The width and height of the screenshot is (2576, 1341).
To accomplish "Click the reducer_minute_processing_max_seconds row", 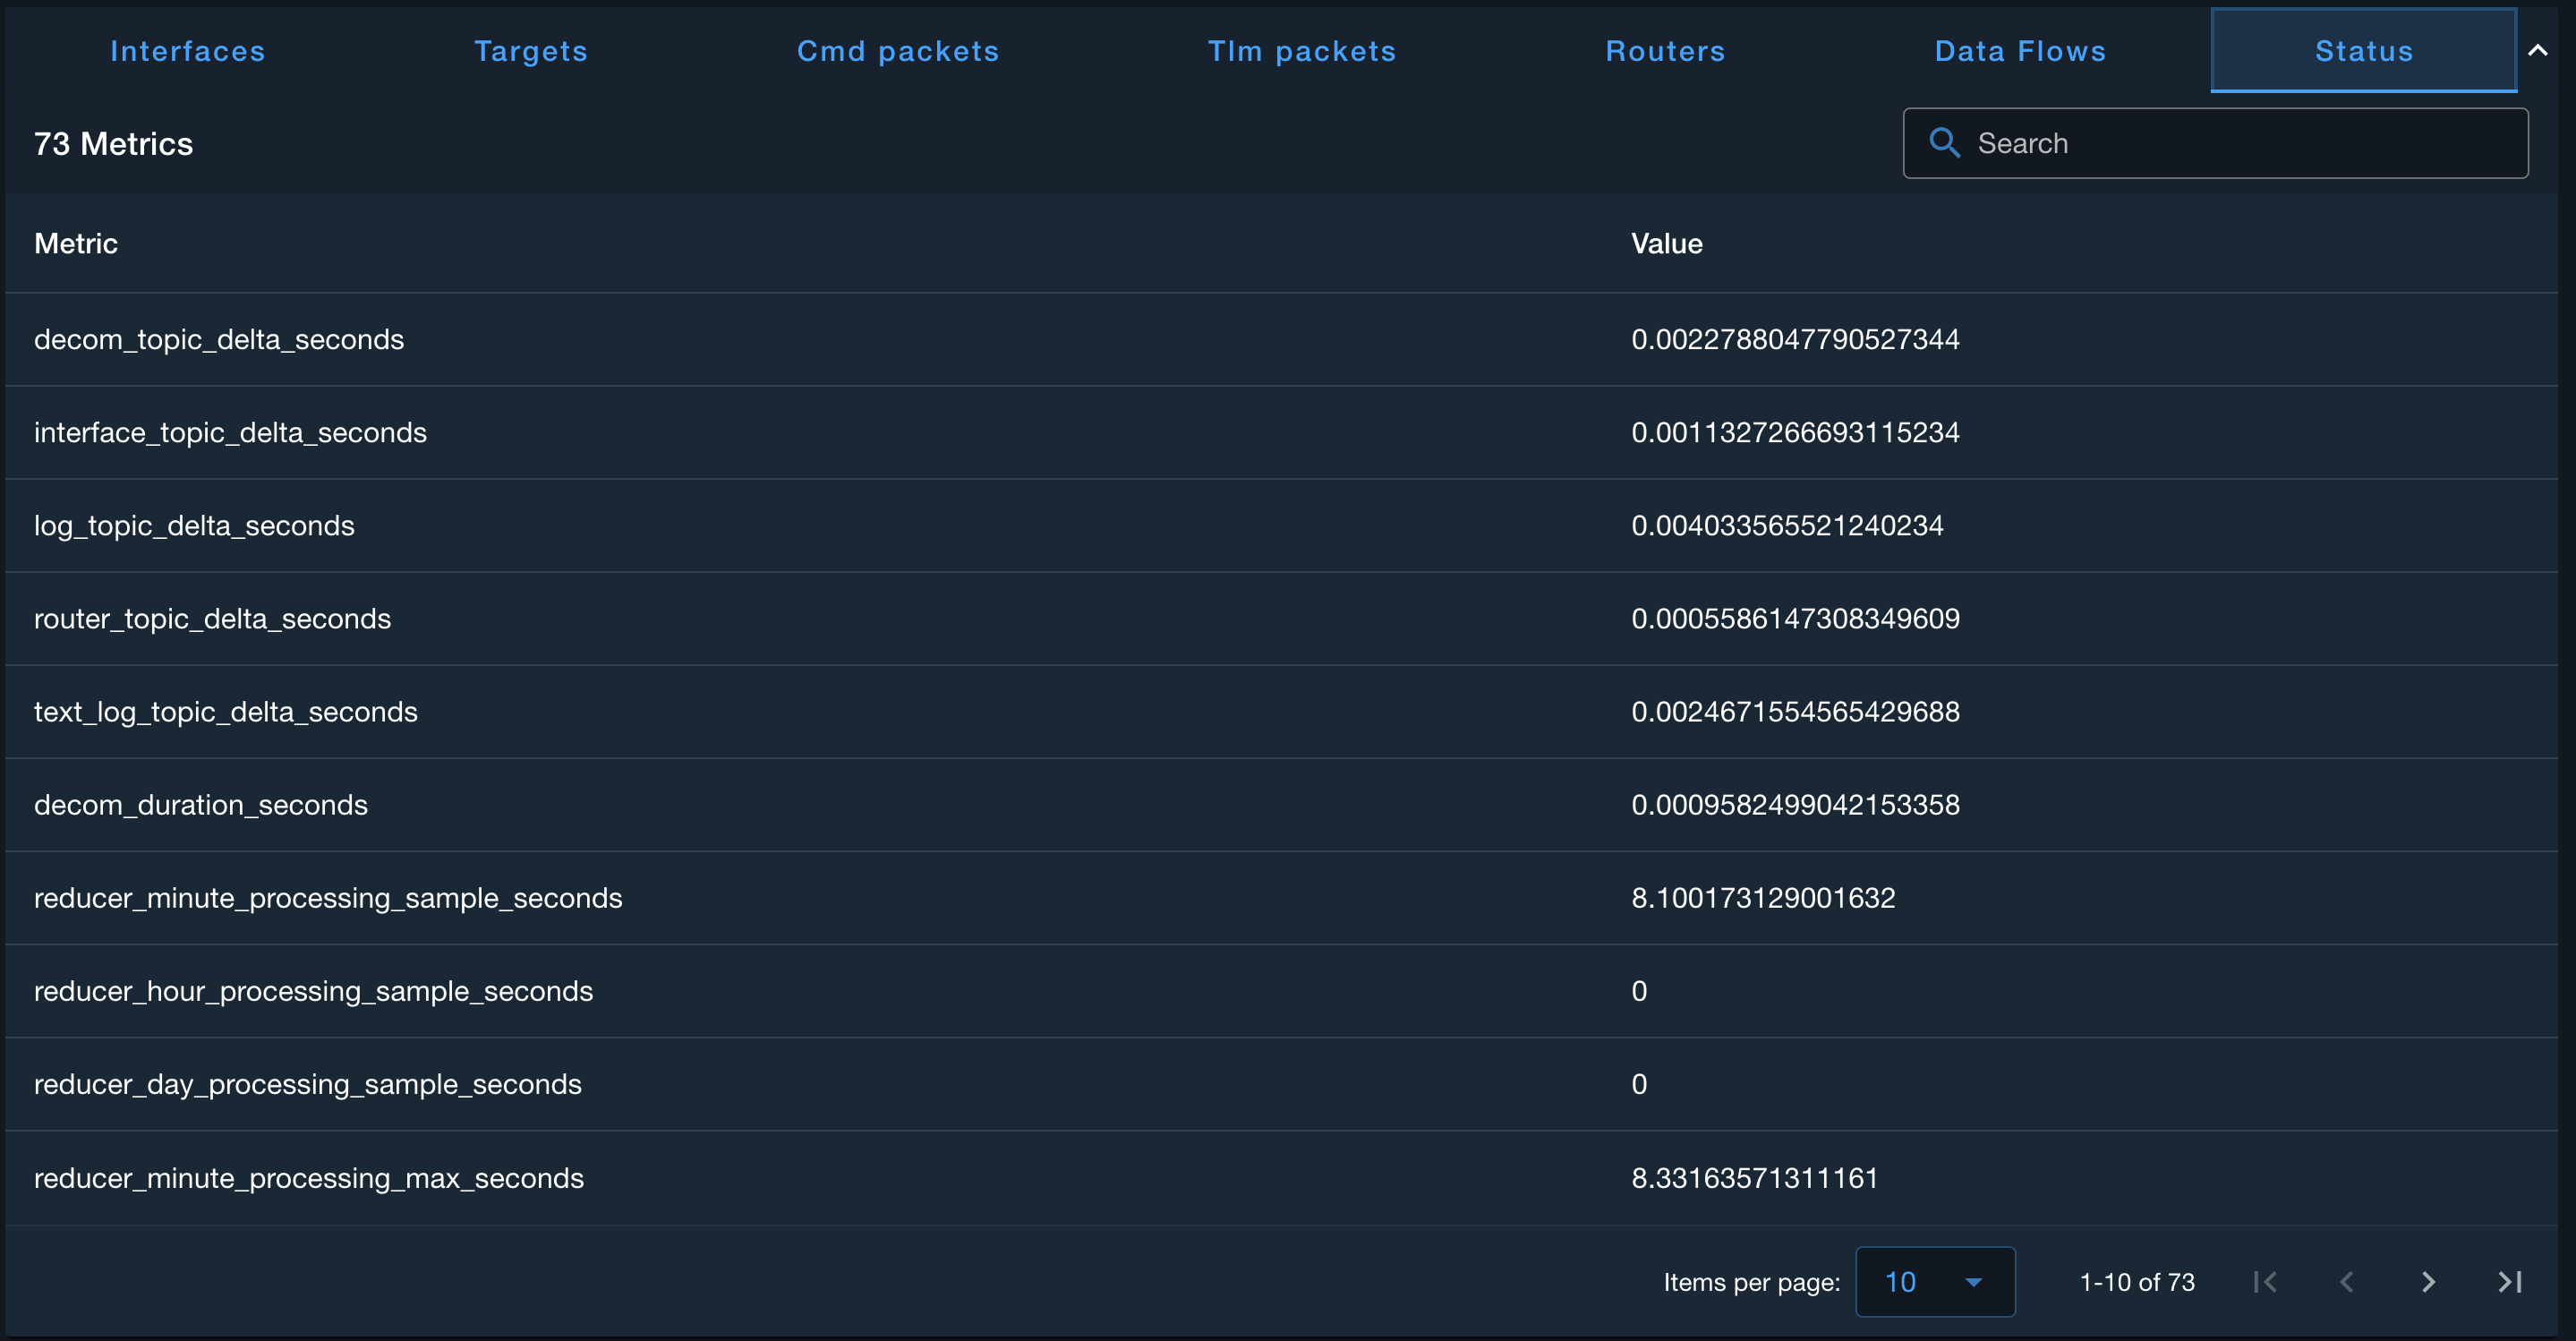I will 309,1178.
